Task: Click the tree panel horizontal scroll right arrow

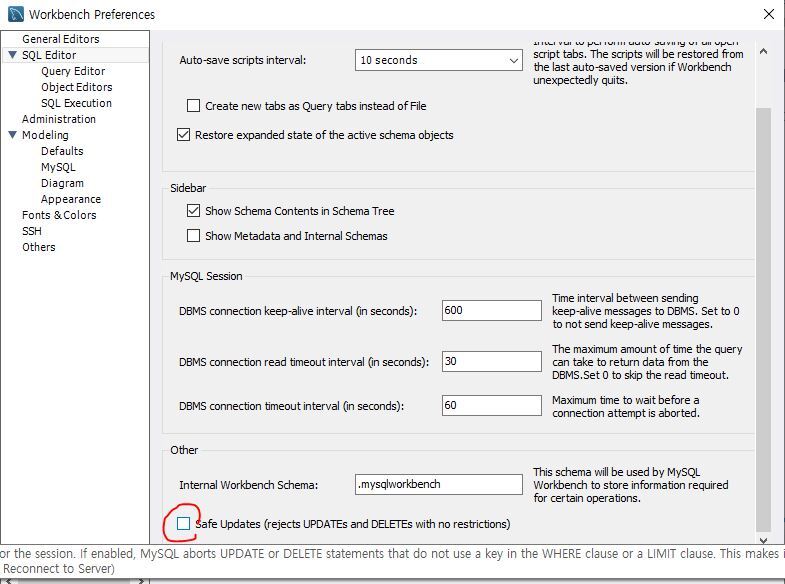Action: click(141, 581)
